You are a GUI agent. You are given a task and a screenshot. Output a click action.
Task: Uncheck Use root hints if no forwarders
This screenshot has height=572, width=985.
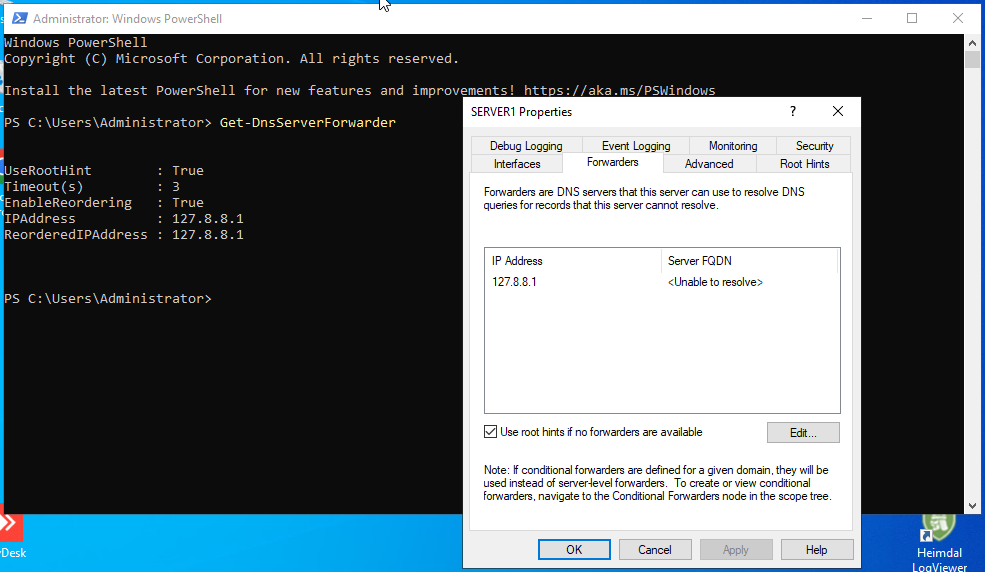point(491,432)
